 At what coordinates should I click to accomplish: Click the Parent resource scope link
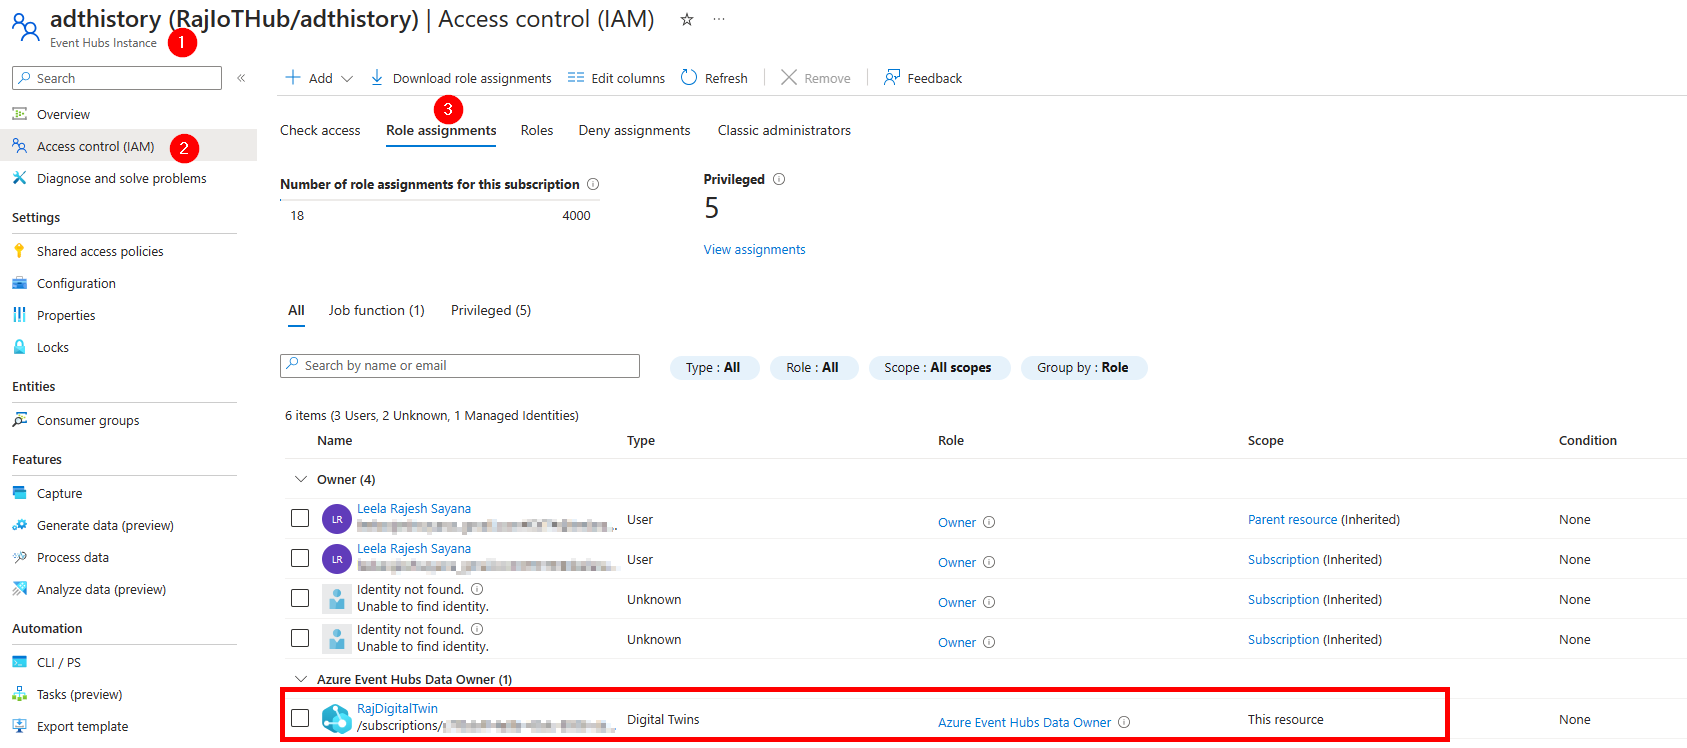tap(1292, 520)
